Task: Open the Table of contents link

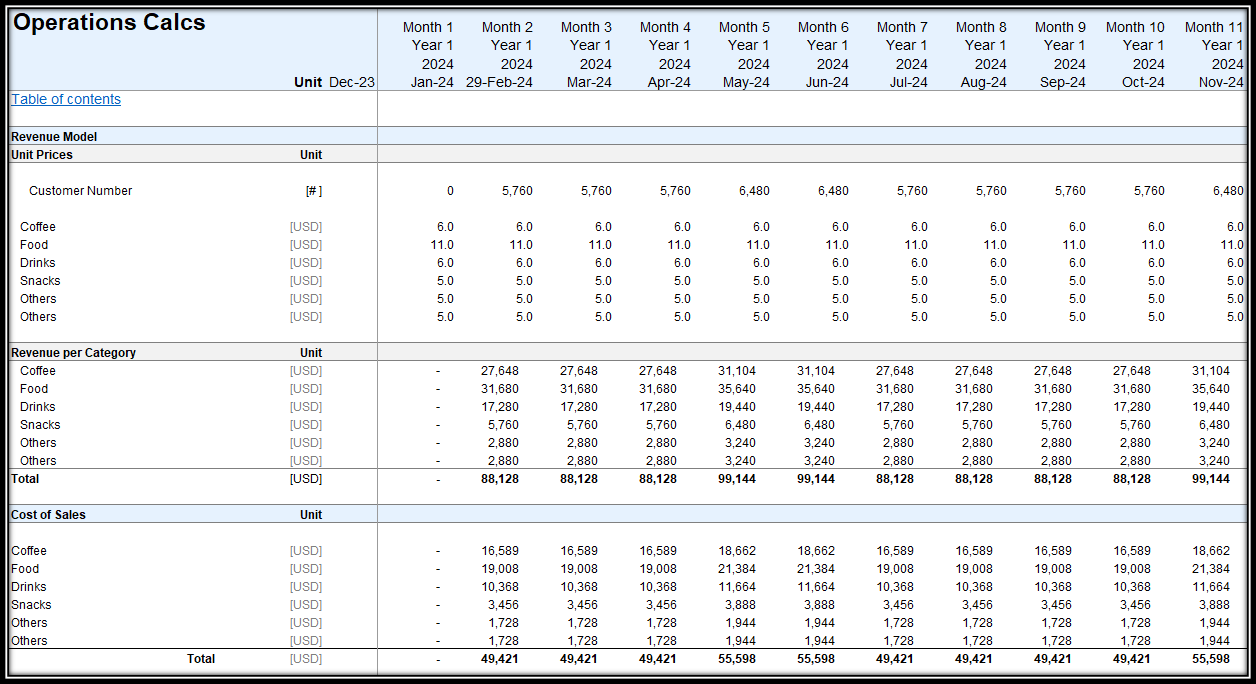Action: click(x=66, y=99)
